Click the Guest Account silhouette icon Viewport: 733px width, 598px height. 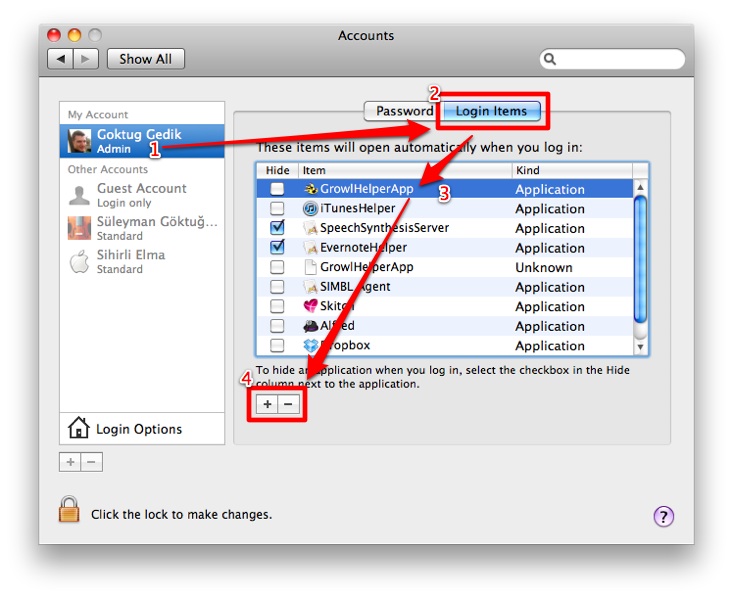79,195
